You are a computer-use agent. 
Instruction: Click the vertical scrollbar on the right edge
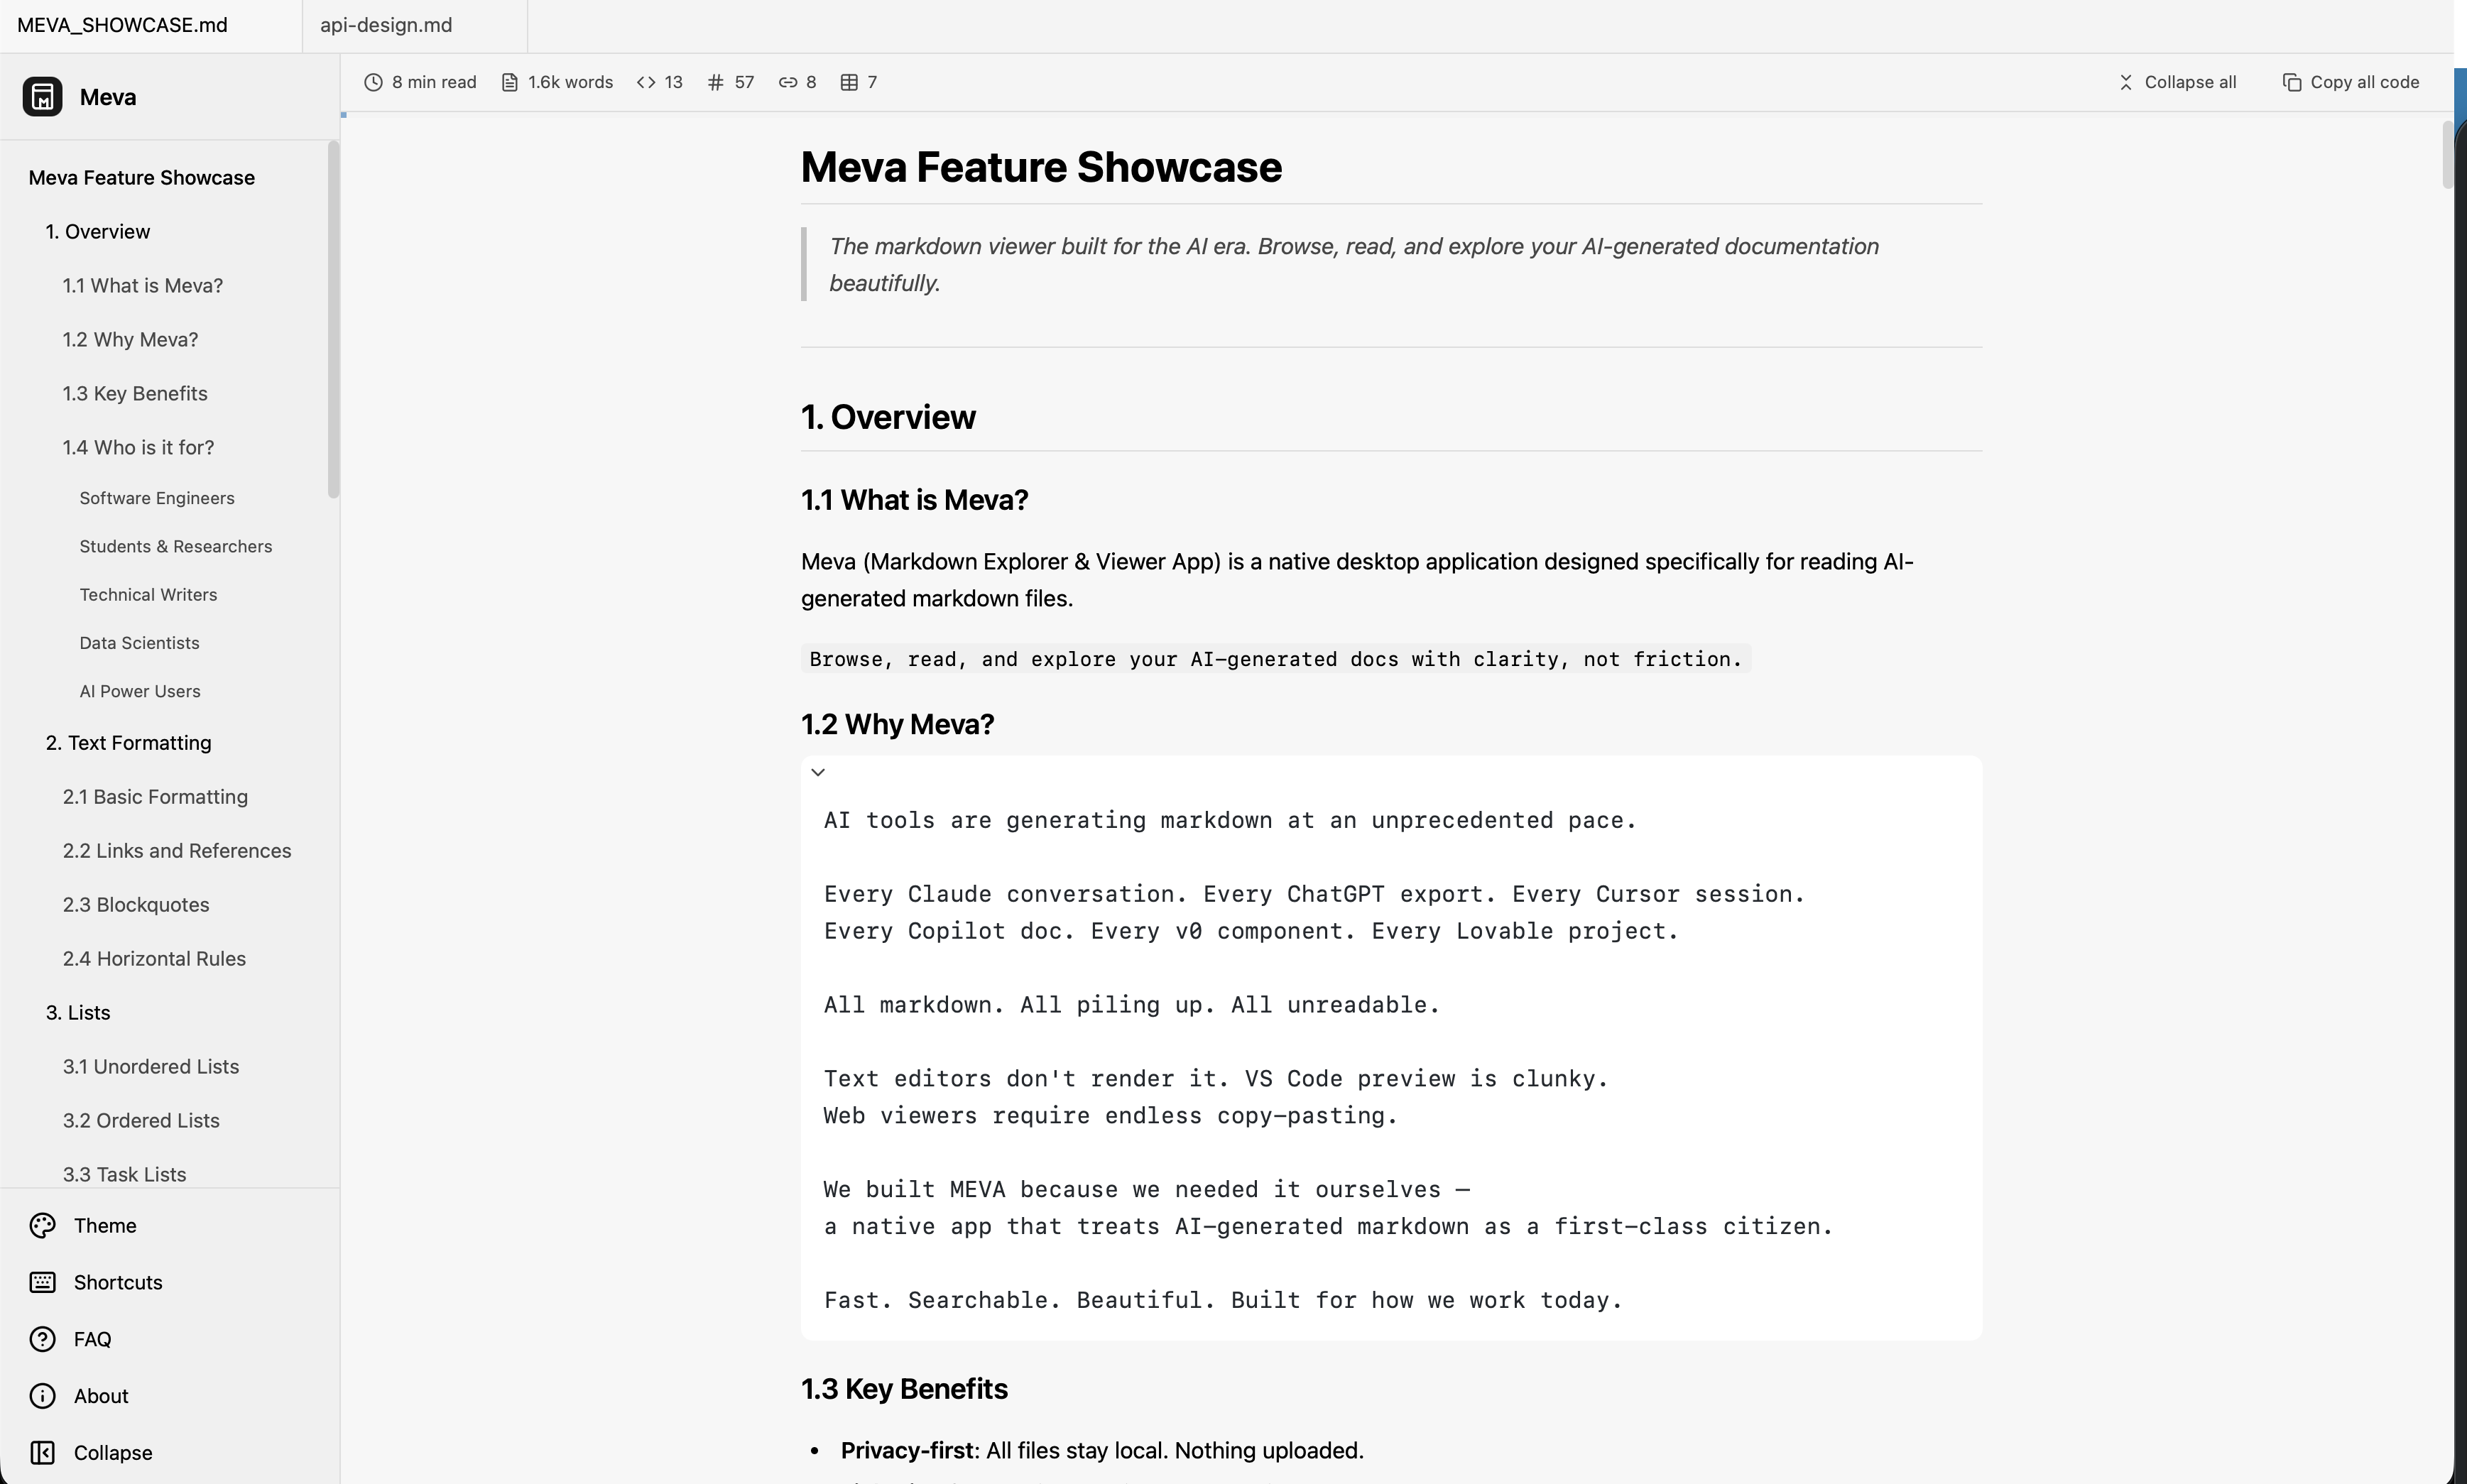(2450, 155)
